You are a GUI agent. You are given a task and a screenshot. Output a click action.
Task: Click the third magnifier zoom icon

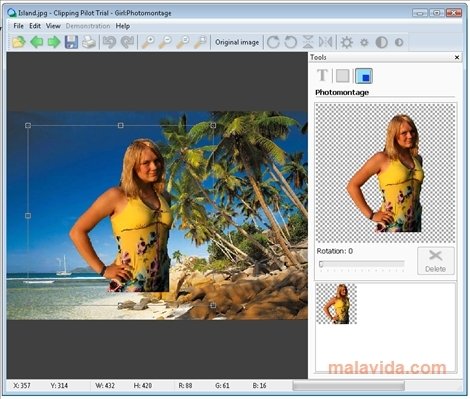pos(183,42)
